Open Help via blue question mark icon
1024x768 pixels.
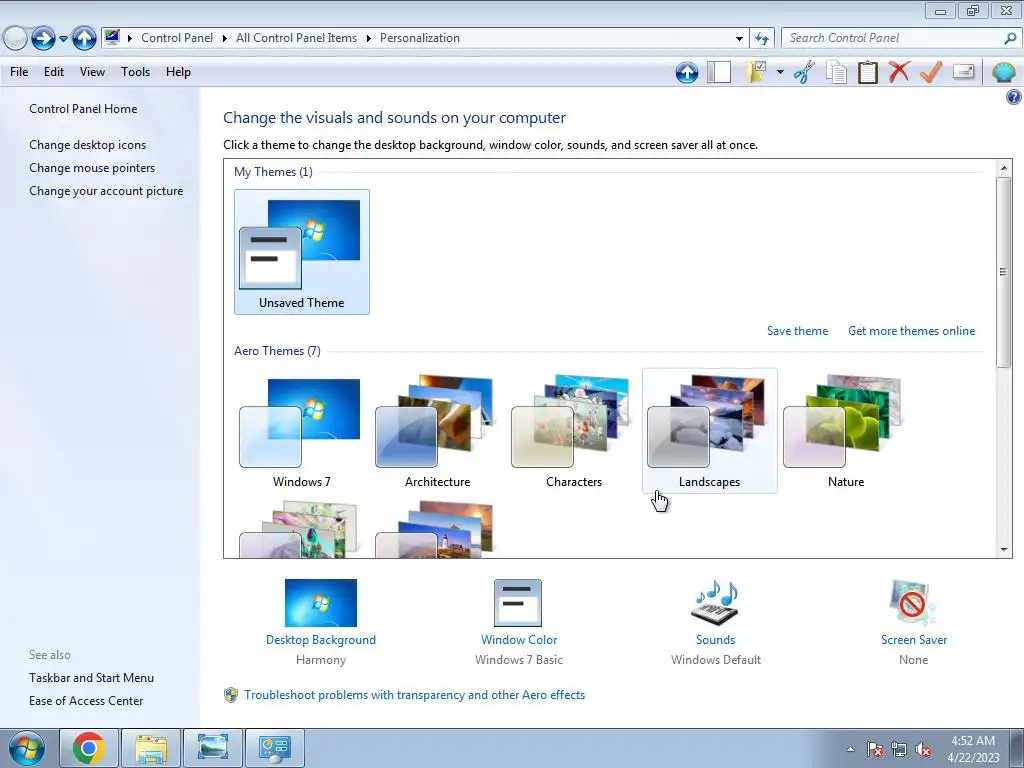pos(1014,97)
